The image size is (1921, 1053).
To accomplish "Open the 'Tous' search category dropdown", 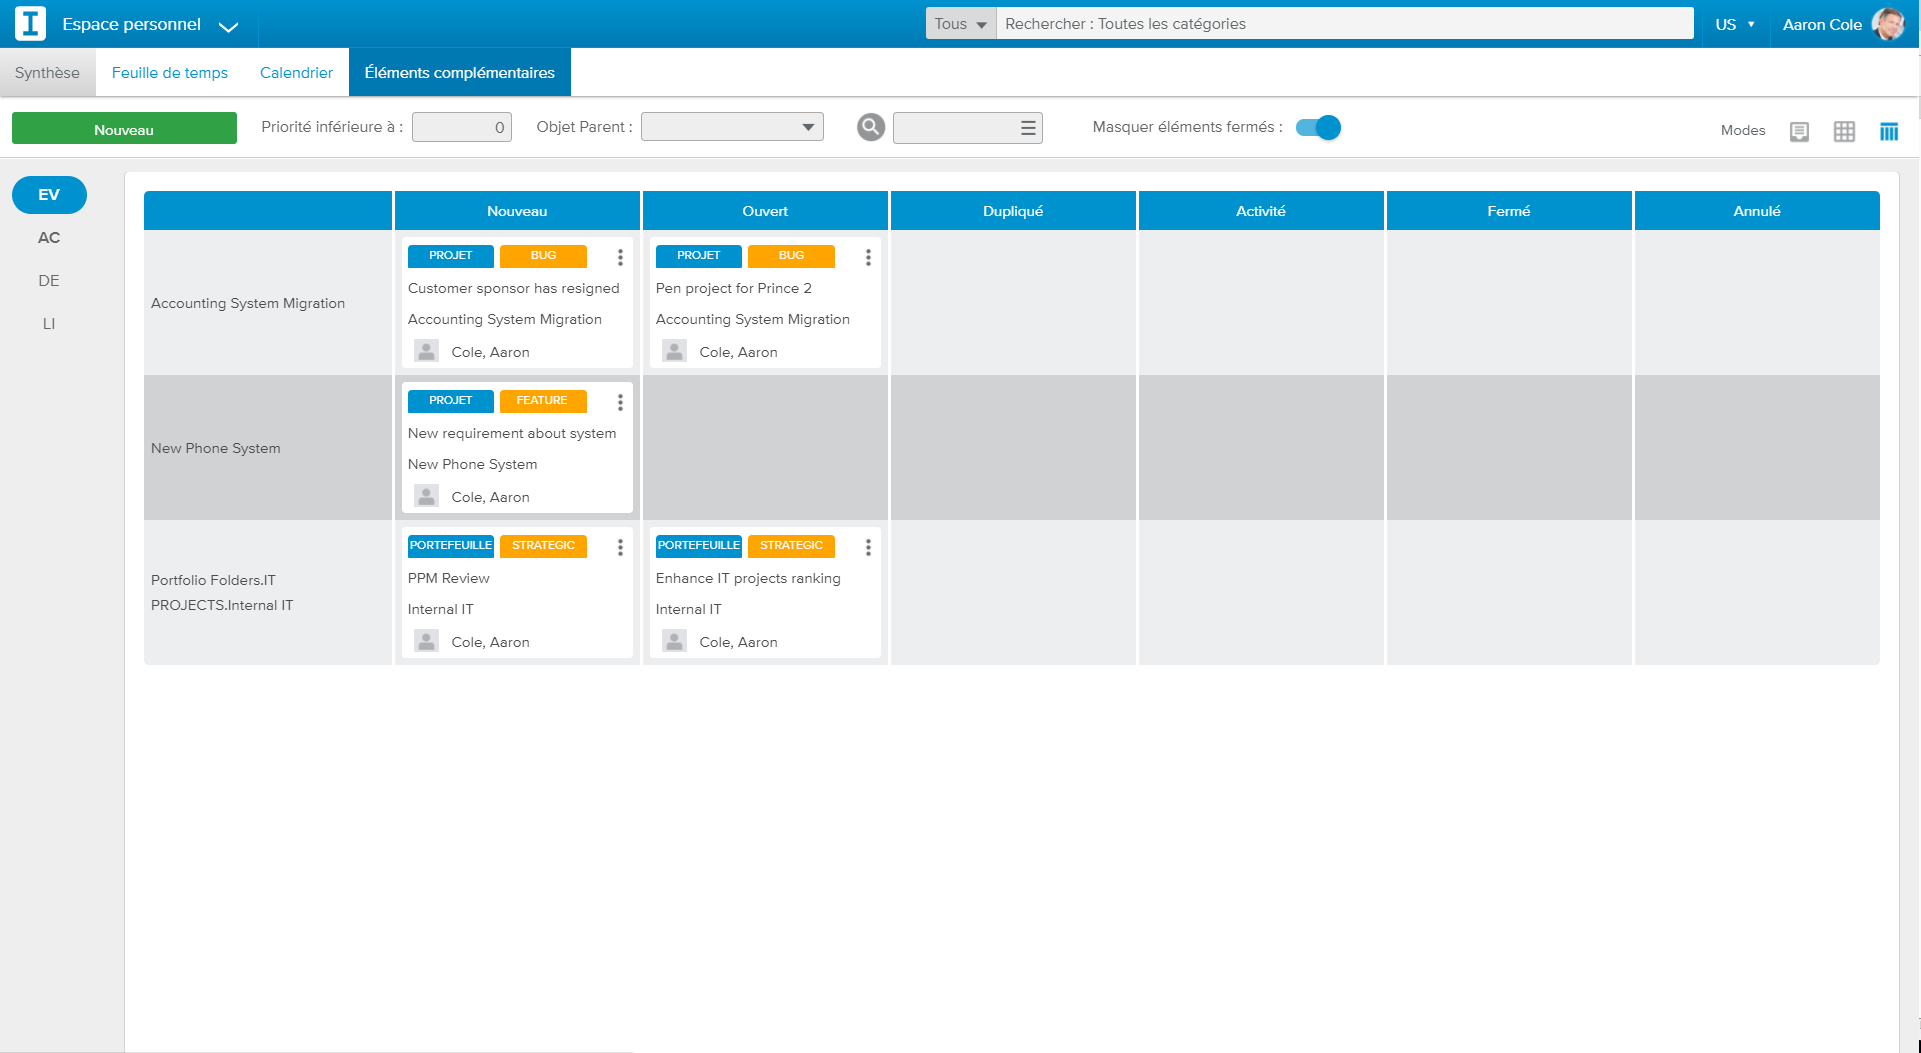I will point(959,23).
